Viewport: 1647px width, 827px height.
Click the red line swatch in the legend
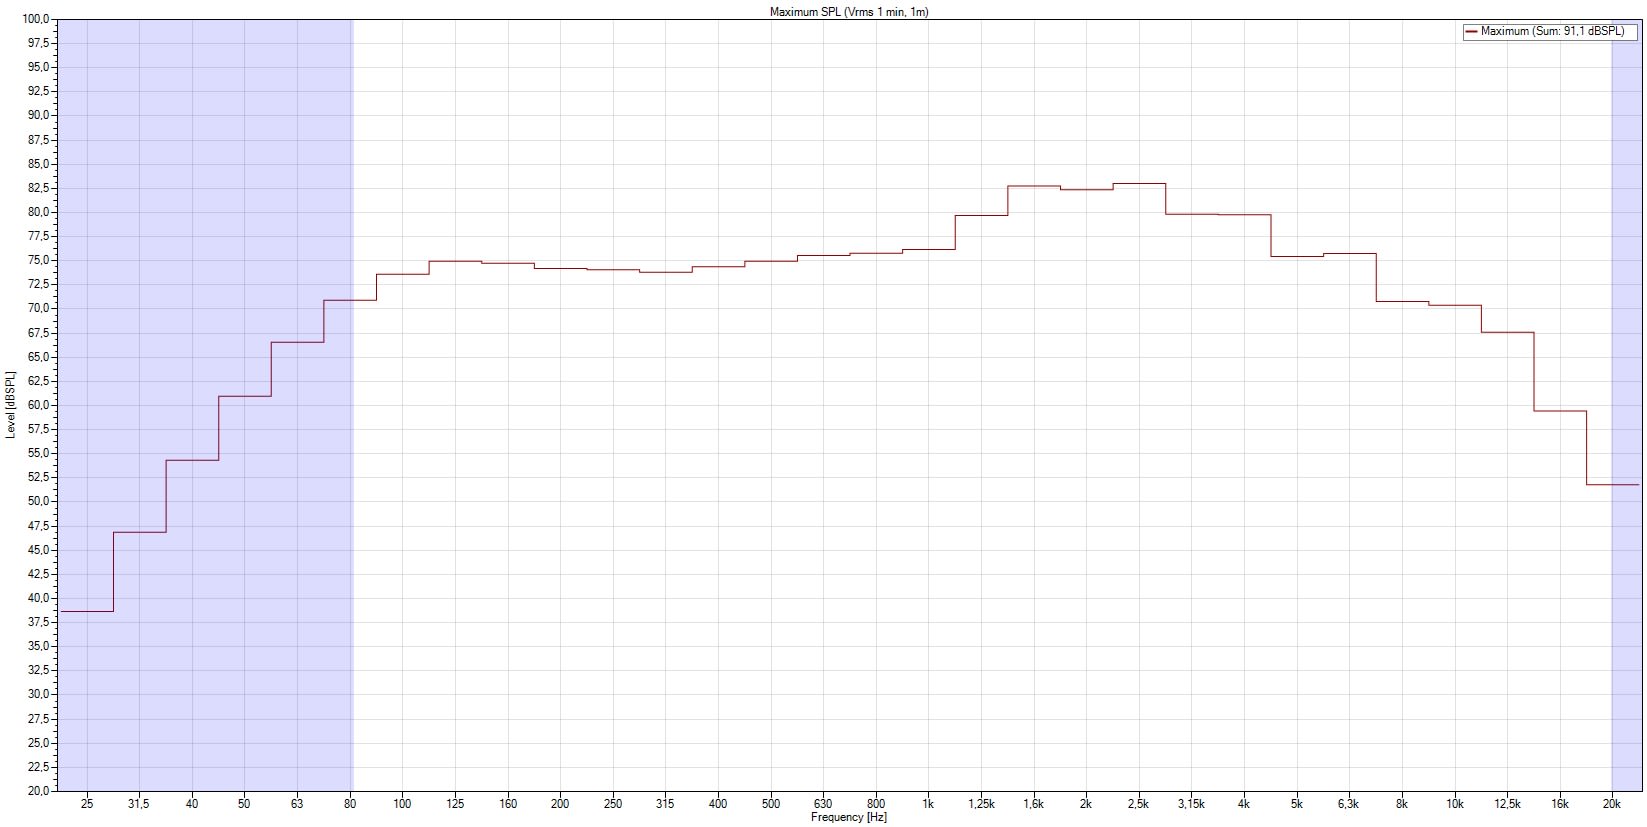[1471, 32]
